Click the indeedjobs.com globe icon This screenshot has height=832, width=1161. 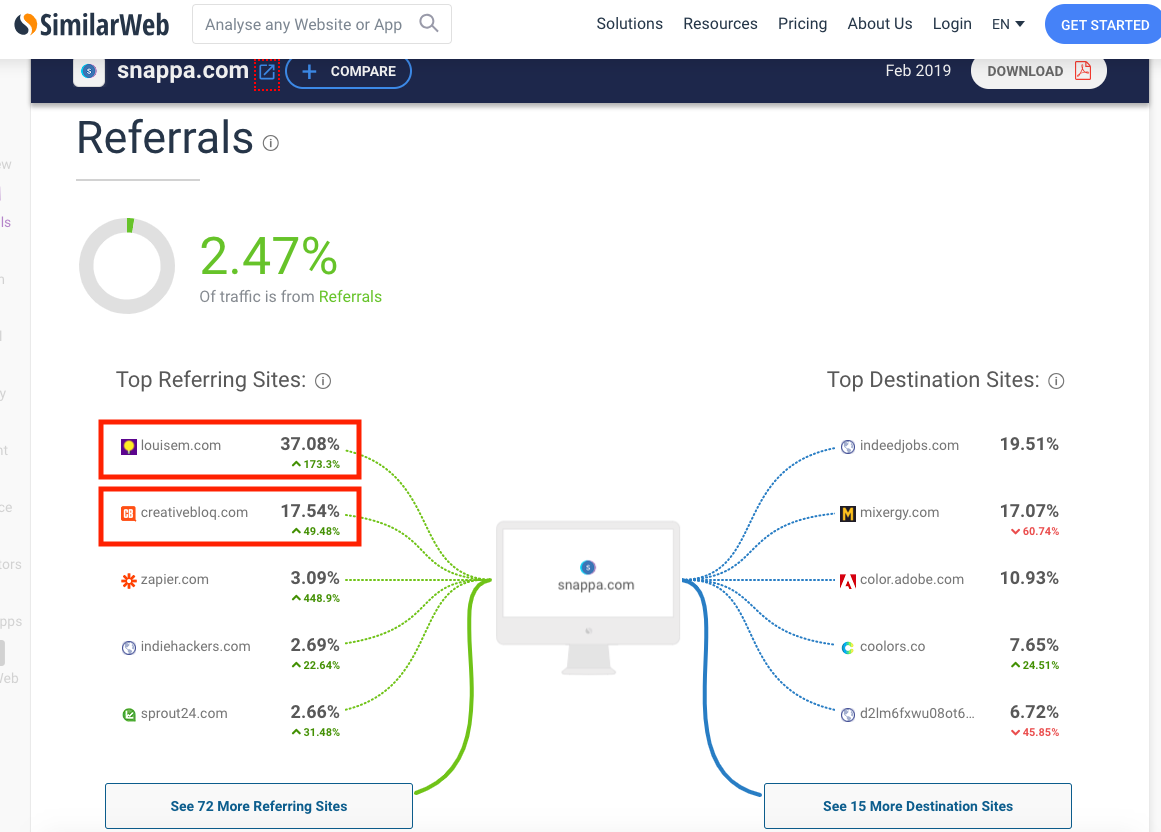[x=848, y=447]
